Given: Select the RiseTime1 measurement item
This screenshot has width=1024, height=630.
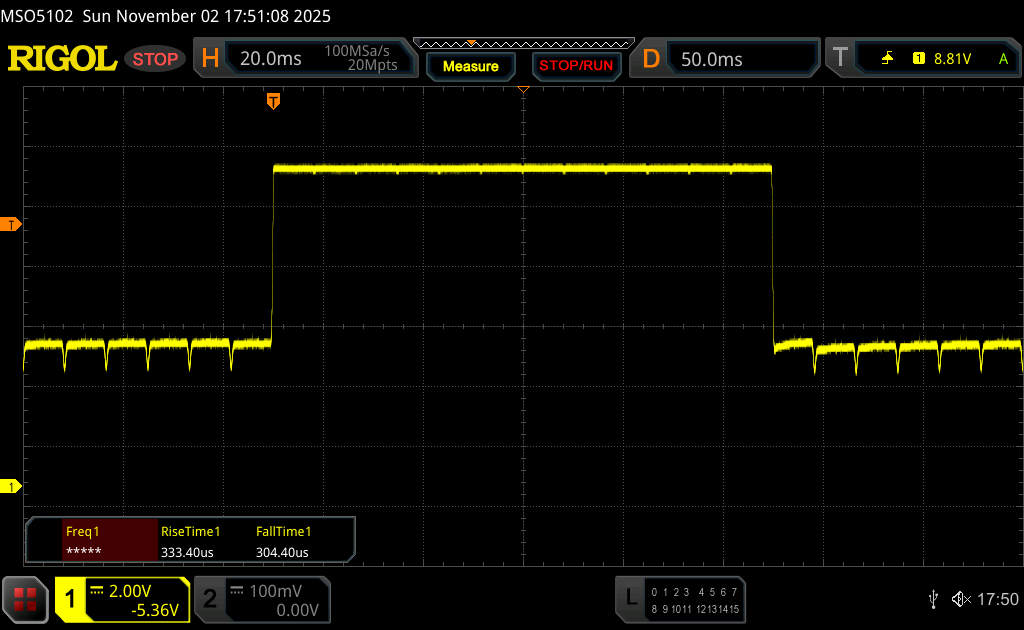Looking at the screenshot, I should 190,541.
